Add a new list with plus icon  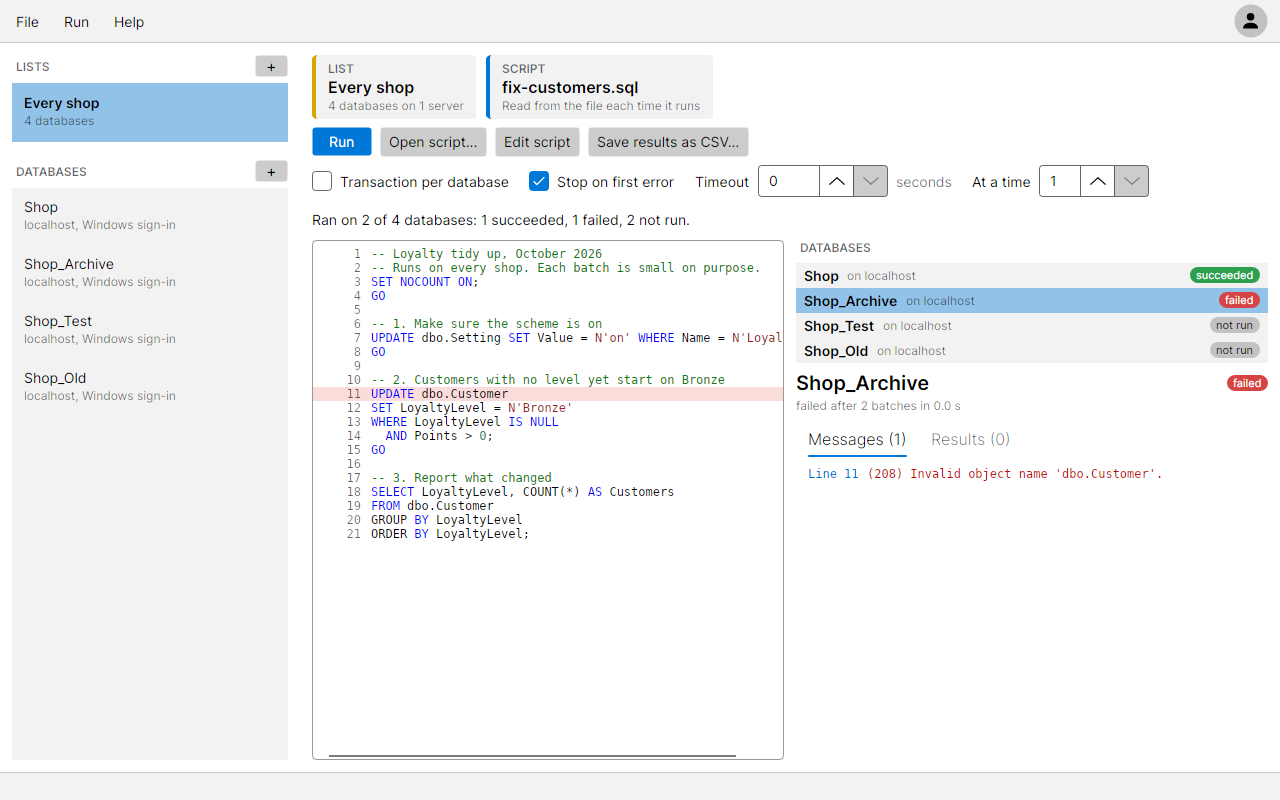(x=271, y=66)
